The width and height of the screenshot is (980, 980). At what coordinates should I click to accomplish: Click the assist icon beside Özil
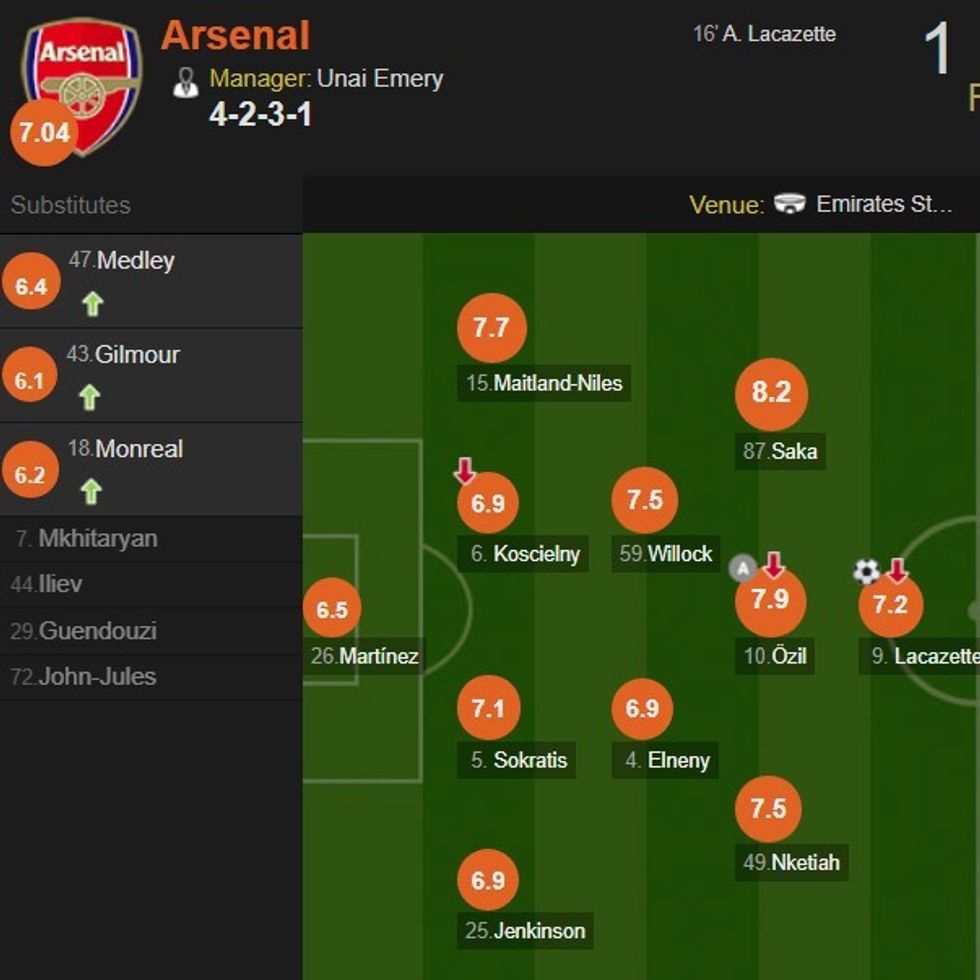click(742, 569)
